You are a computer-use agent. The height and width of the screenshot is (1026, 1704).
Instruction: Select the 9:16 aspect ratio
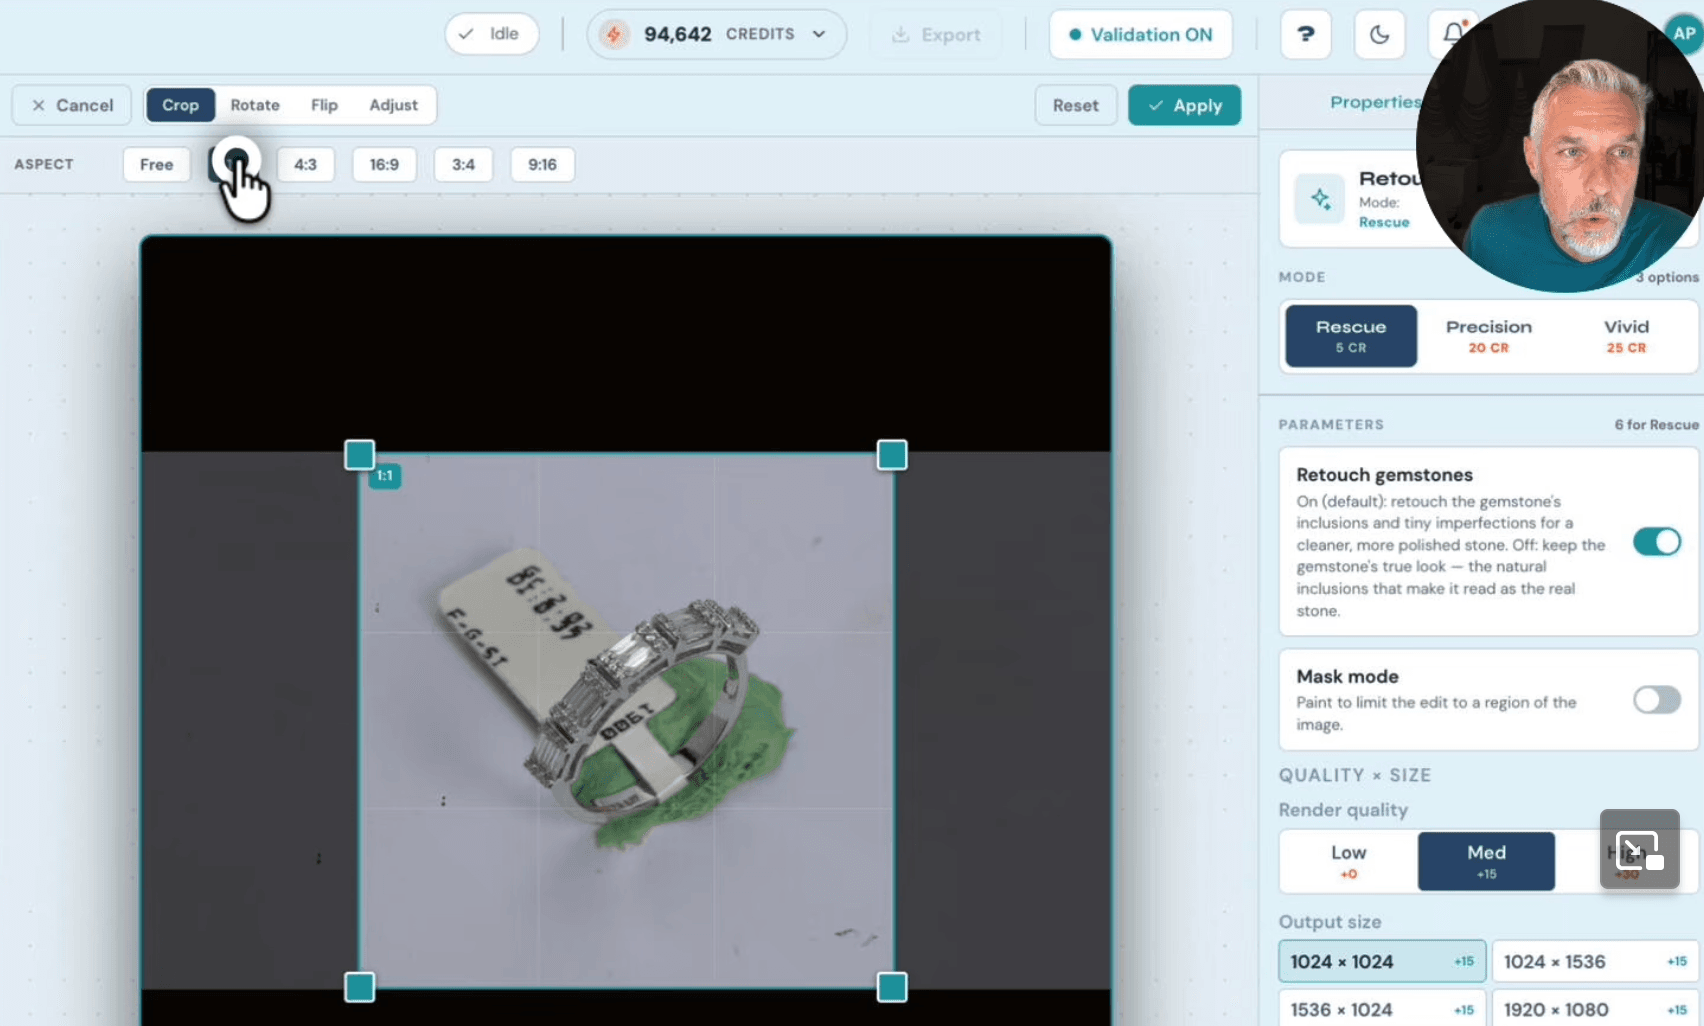pos(542,164)
